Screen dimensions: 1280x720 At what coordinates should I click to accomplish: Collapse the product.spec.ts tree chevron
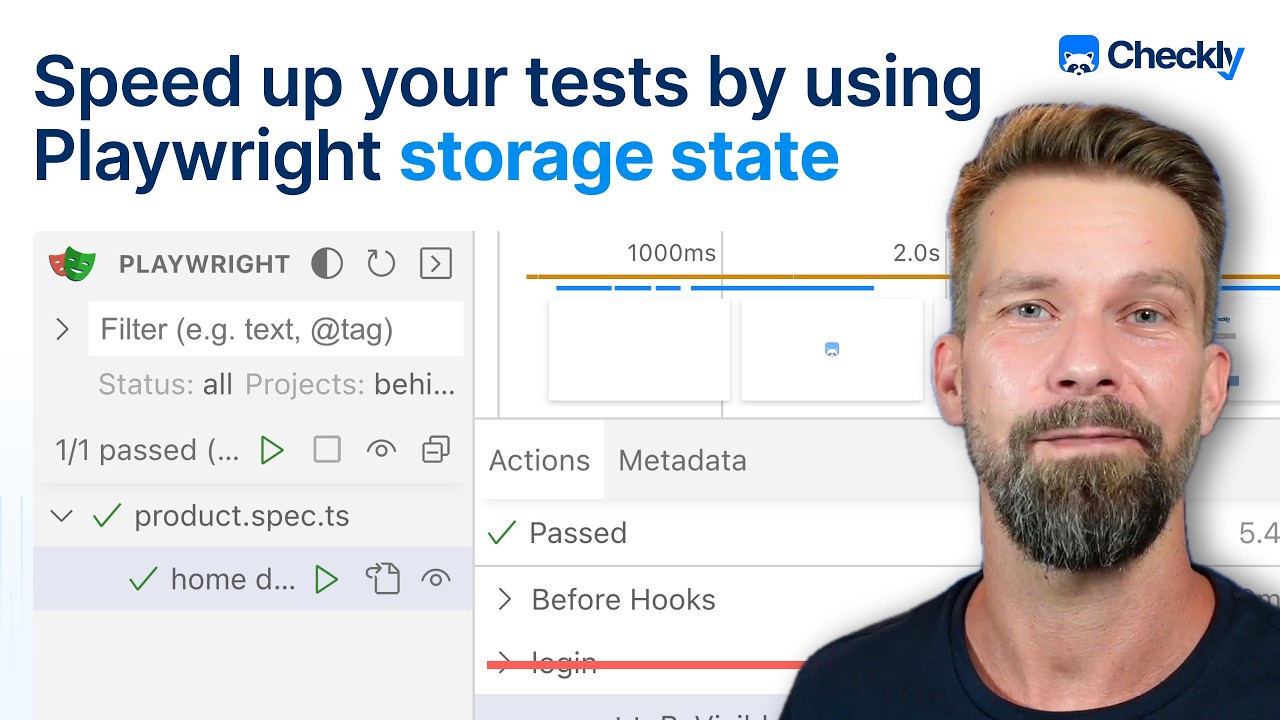[x=62, y=516]
